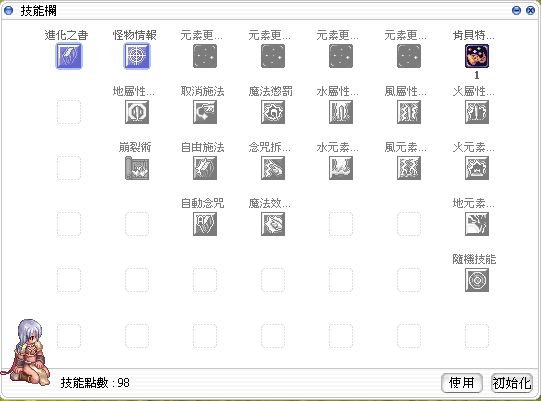This screenshot has height=401, width=541.
Task: Choose the 崩裂術 scroll icon
Action: (x=137, y=168)
